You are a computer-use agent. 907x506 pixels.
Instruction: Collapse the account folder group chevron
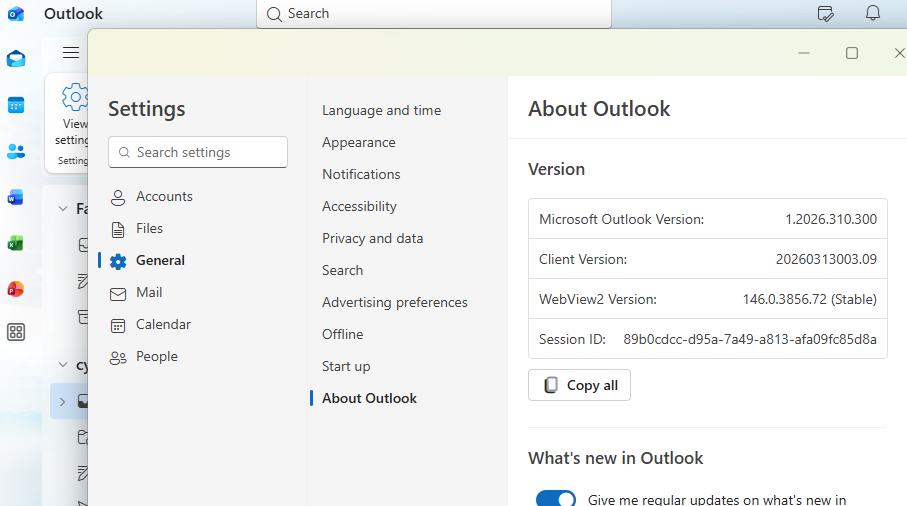(x=63, y=365)
